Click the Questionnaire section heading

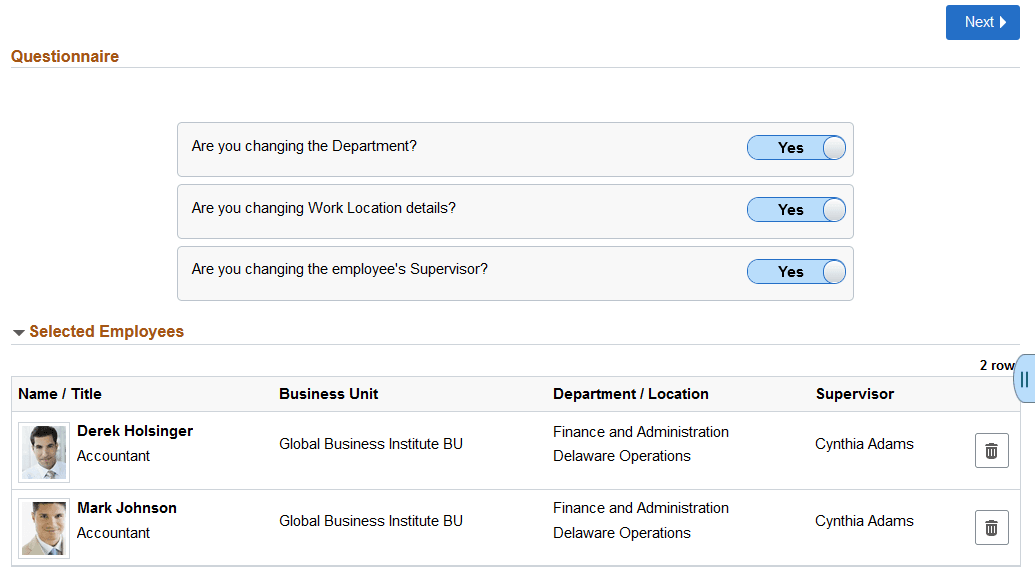[x=65, y=57]
